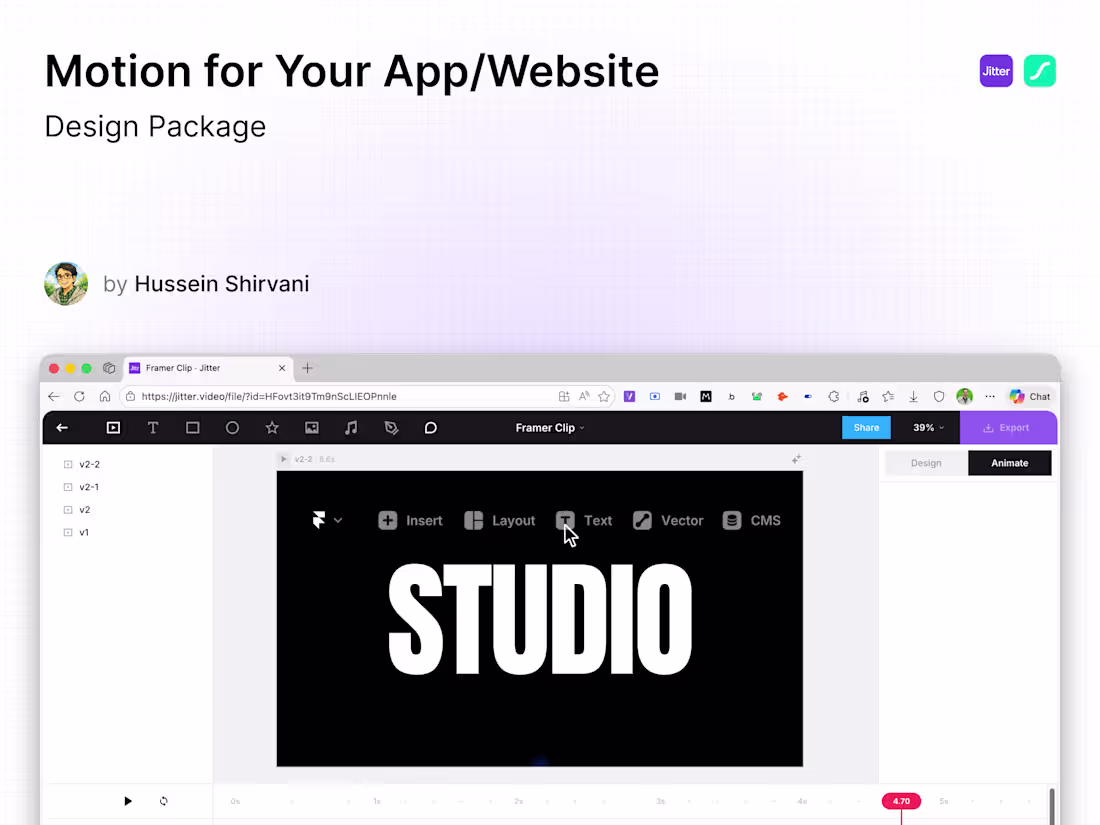Expand the v2-2 layer in the sidebar
Screen dimensions: 1100x825
66,464
